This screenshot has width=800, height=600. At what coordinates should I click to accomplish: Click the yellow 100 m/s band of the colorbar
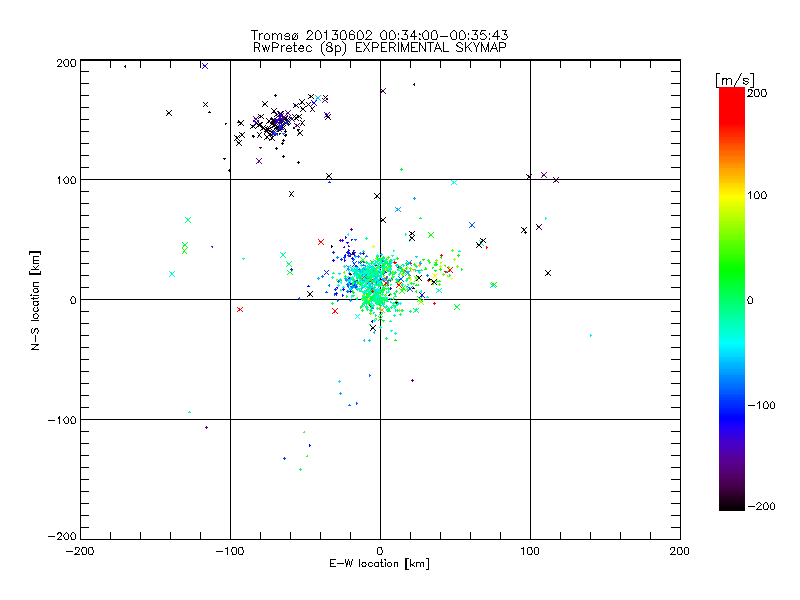(732, 195)
